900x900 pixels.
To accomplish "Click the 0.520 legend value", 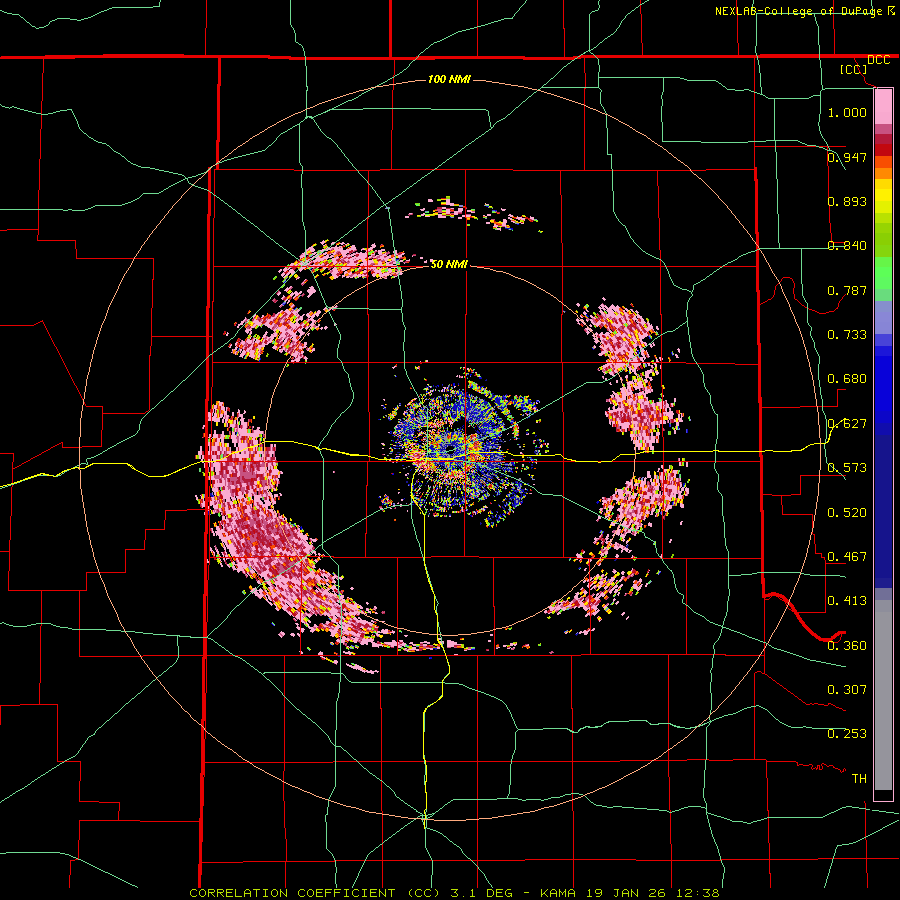I will coord(847,513).
